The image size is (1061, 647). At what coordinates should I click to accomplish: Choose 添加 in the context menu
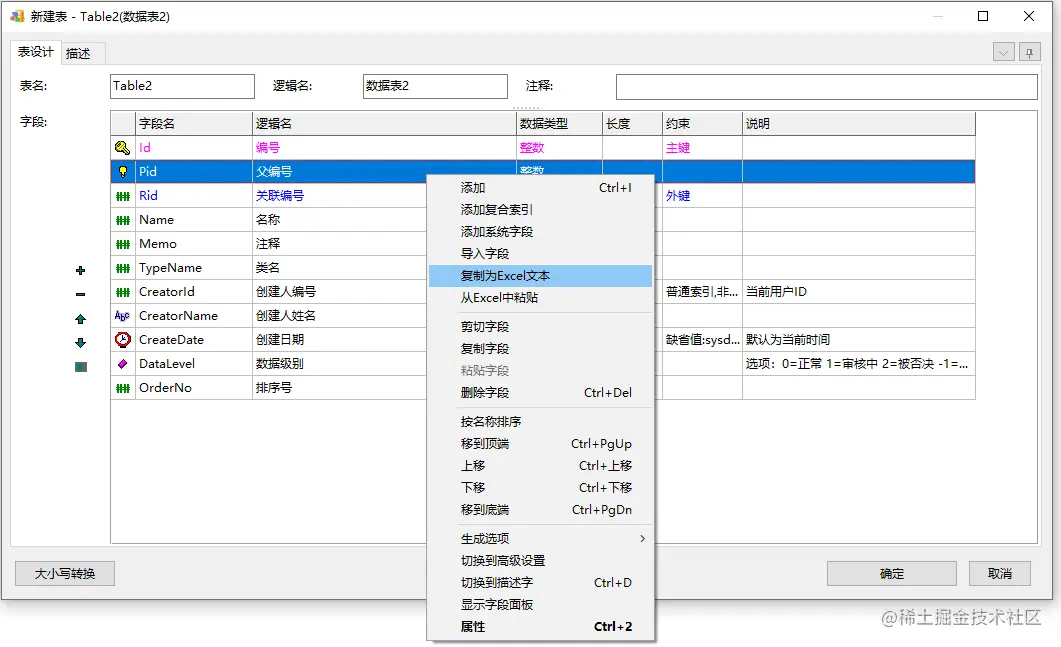click(x=541, y=187)
